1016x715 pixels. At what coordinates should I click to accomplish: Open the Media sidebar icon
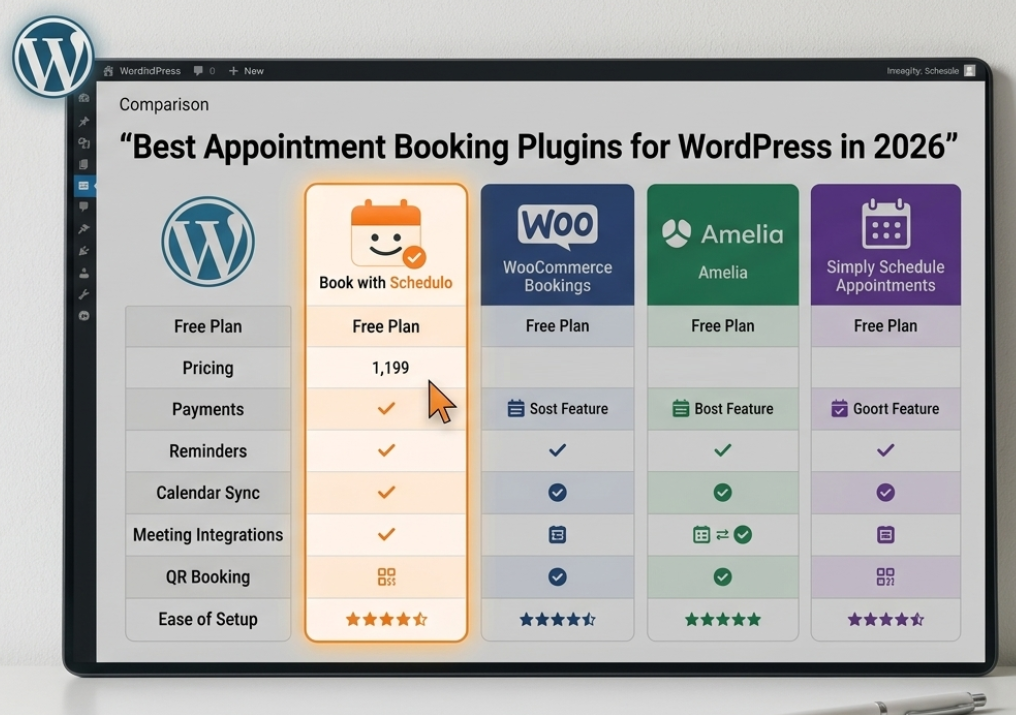pyautogui.click(x=84, y=143)
